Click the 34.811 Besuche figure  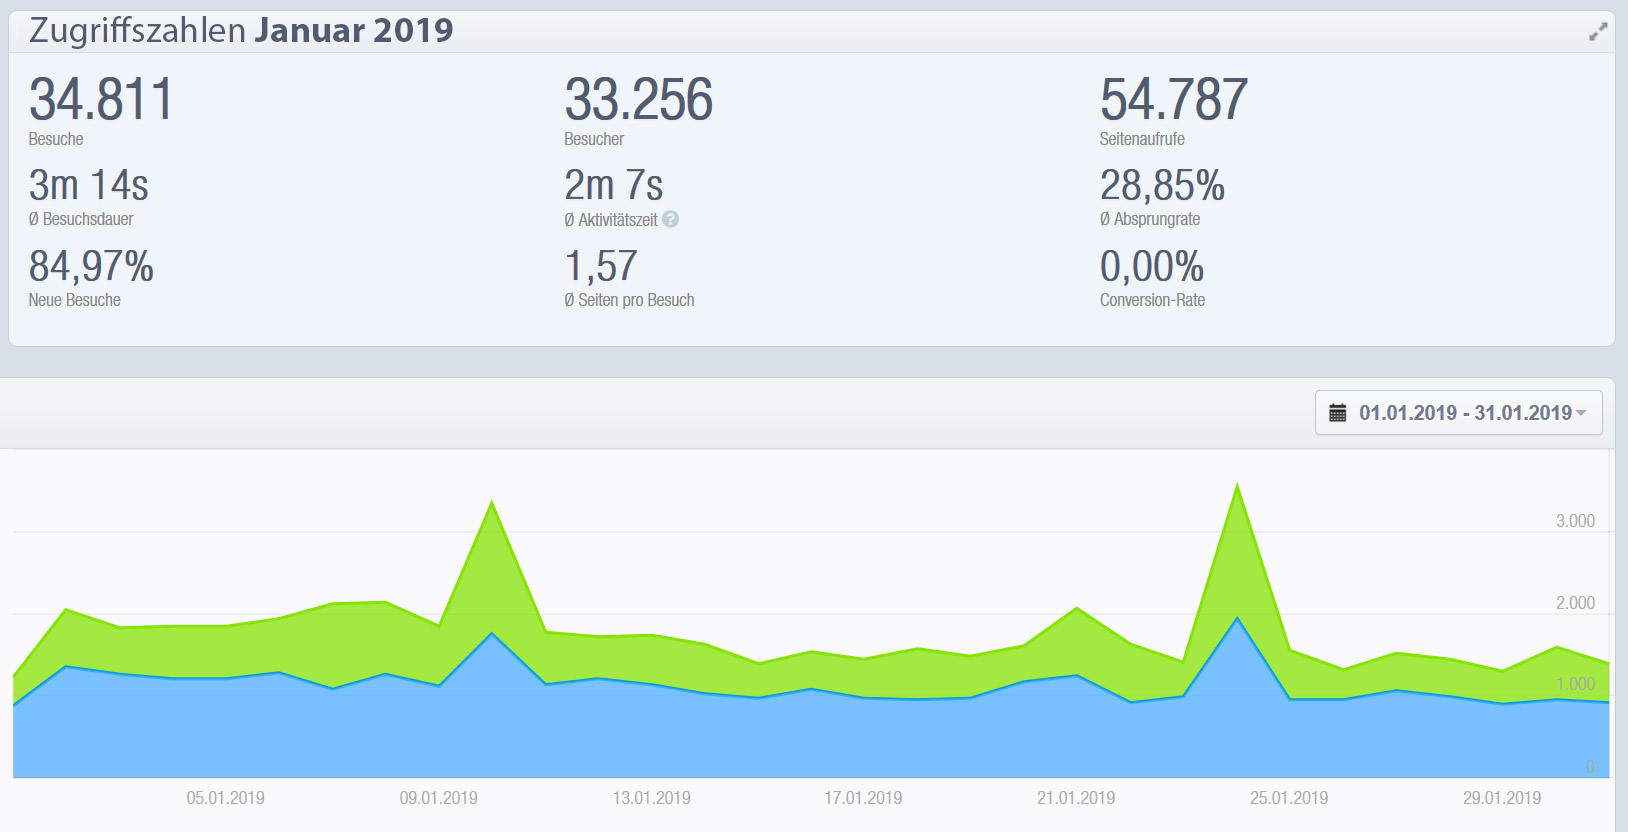pos(100,100)
